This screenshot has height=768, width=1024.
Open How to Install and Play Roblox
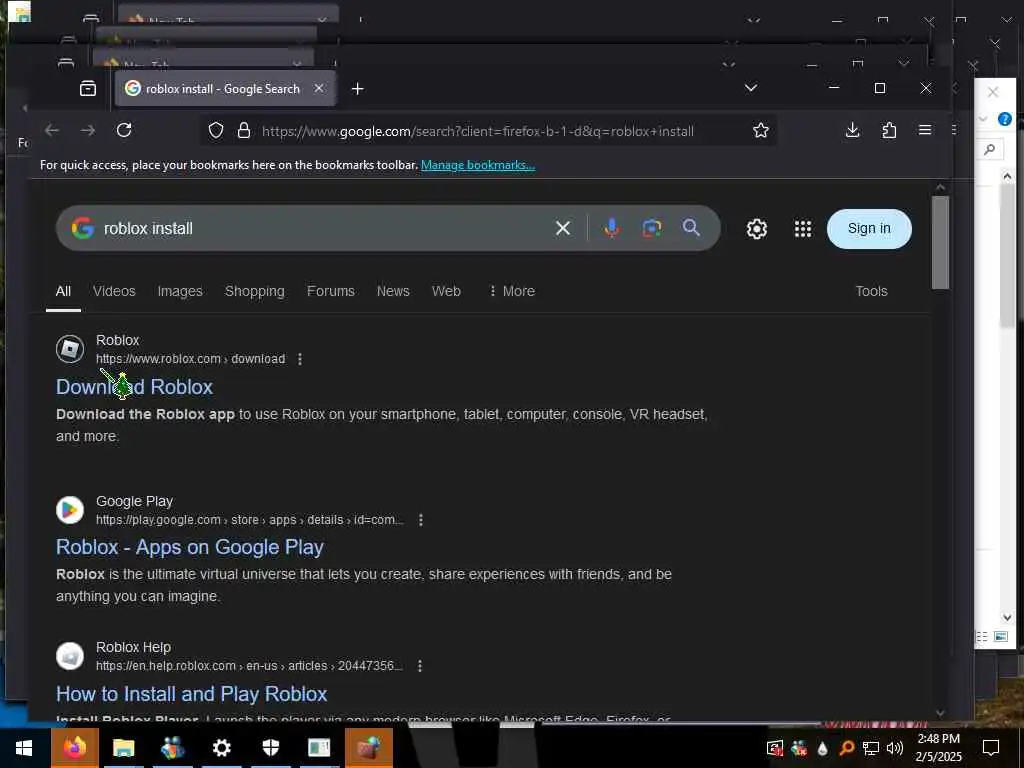pyautogui.click(x=191, y=694)
